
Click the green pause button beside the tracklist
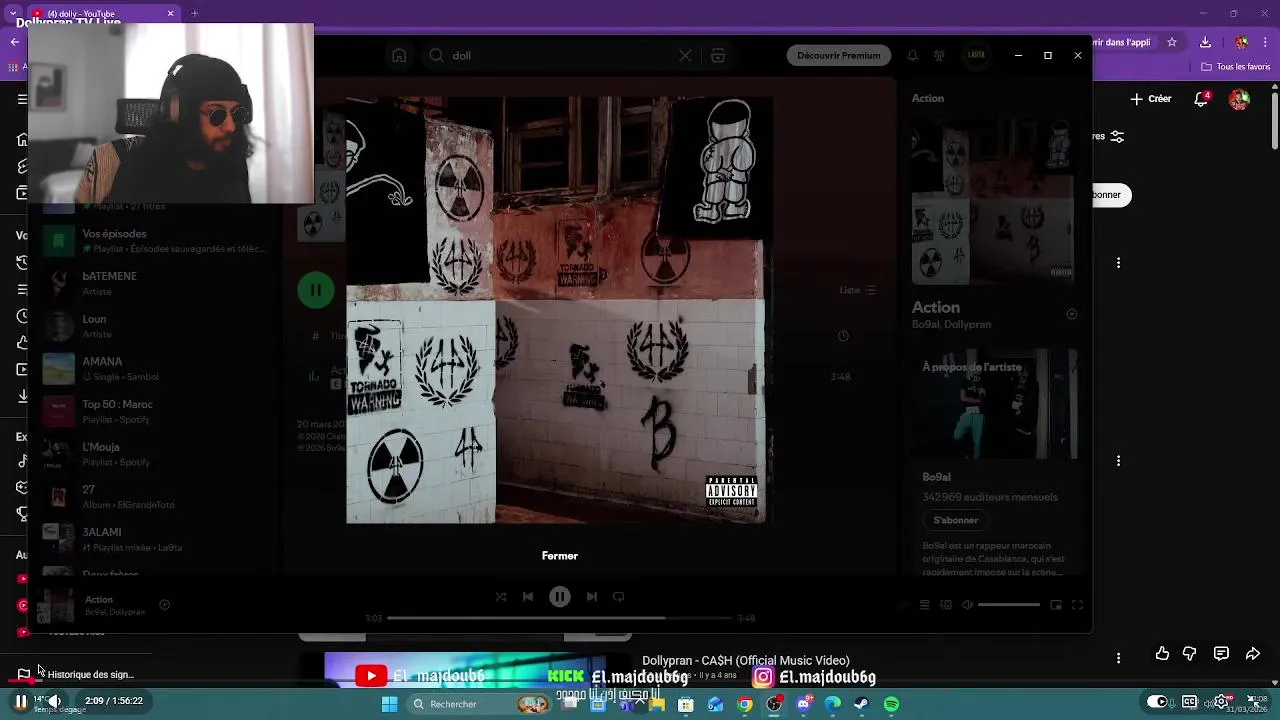316,290
